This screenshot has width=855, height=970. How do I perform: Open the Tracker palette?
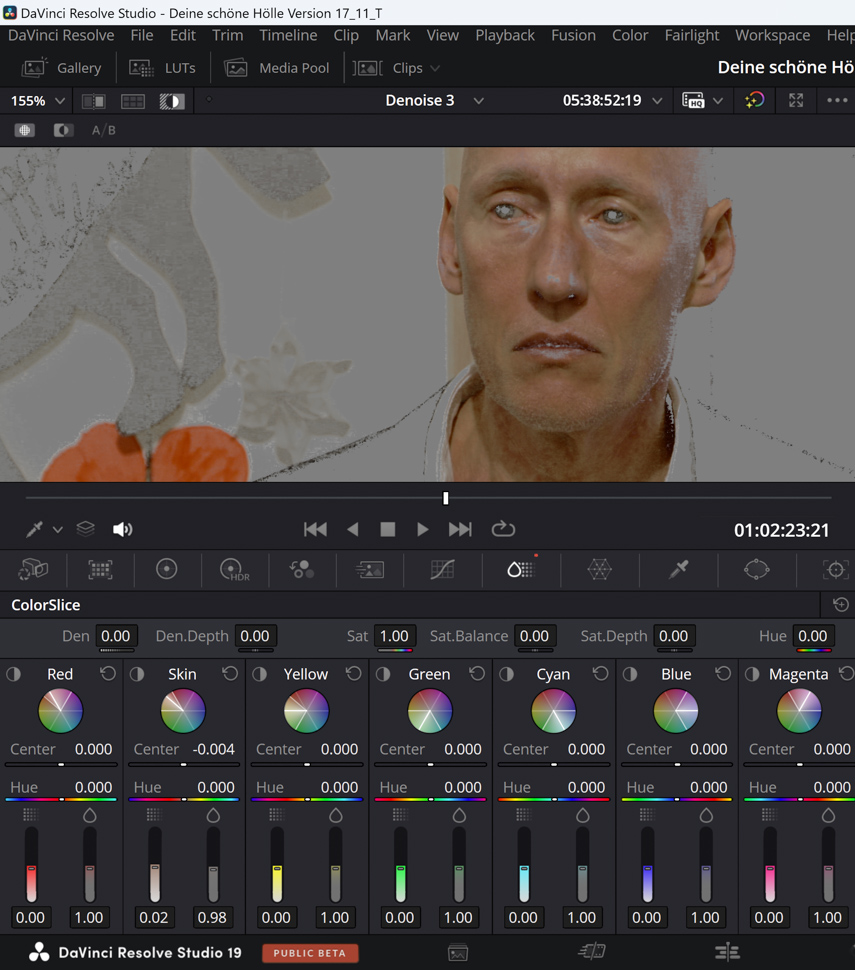coord(835,569)
